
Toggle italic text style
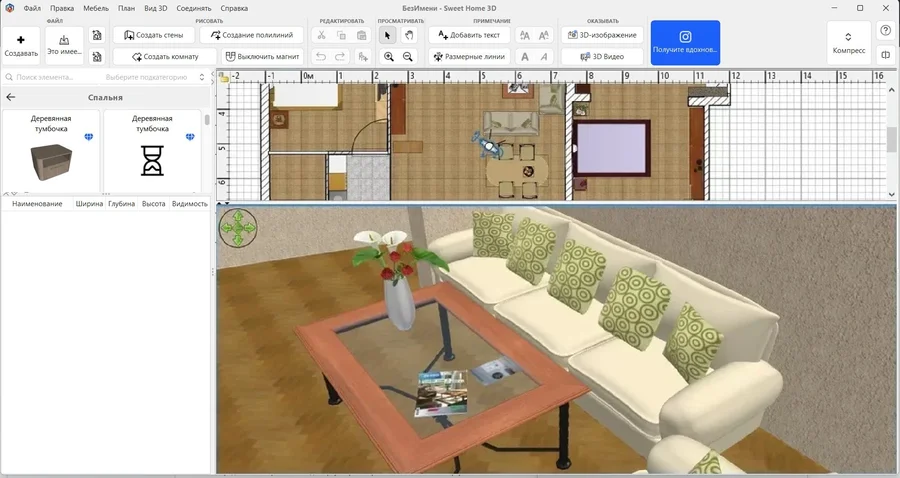point(544,57)
